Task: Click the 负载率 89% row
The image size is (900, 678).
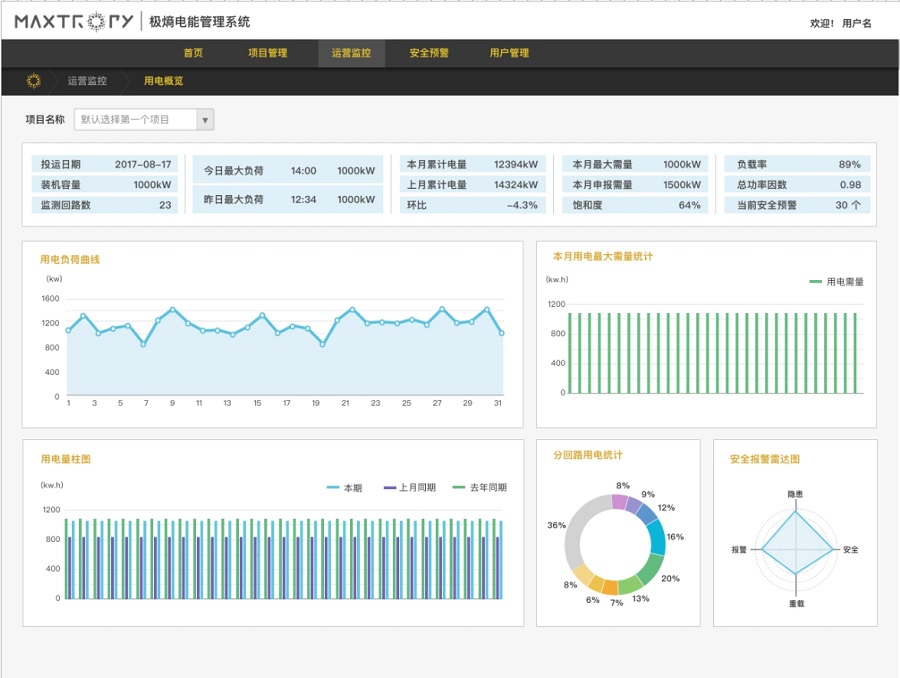Action: pyautogui.click(x=798, y=164)
